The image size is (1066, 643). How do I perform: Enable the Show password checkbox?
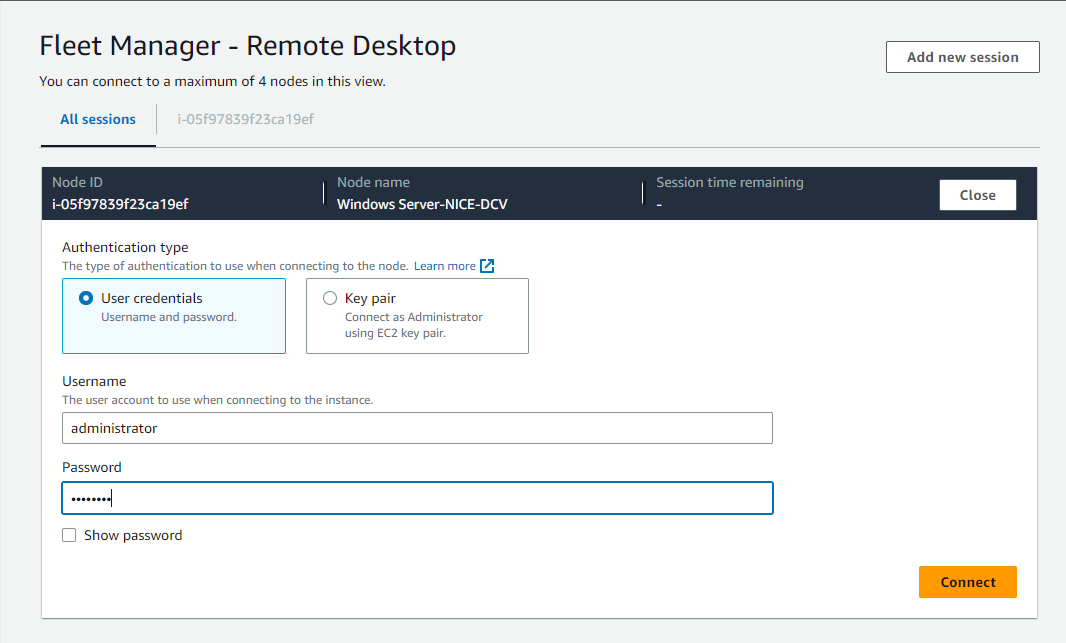[69, 535]
